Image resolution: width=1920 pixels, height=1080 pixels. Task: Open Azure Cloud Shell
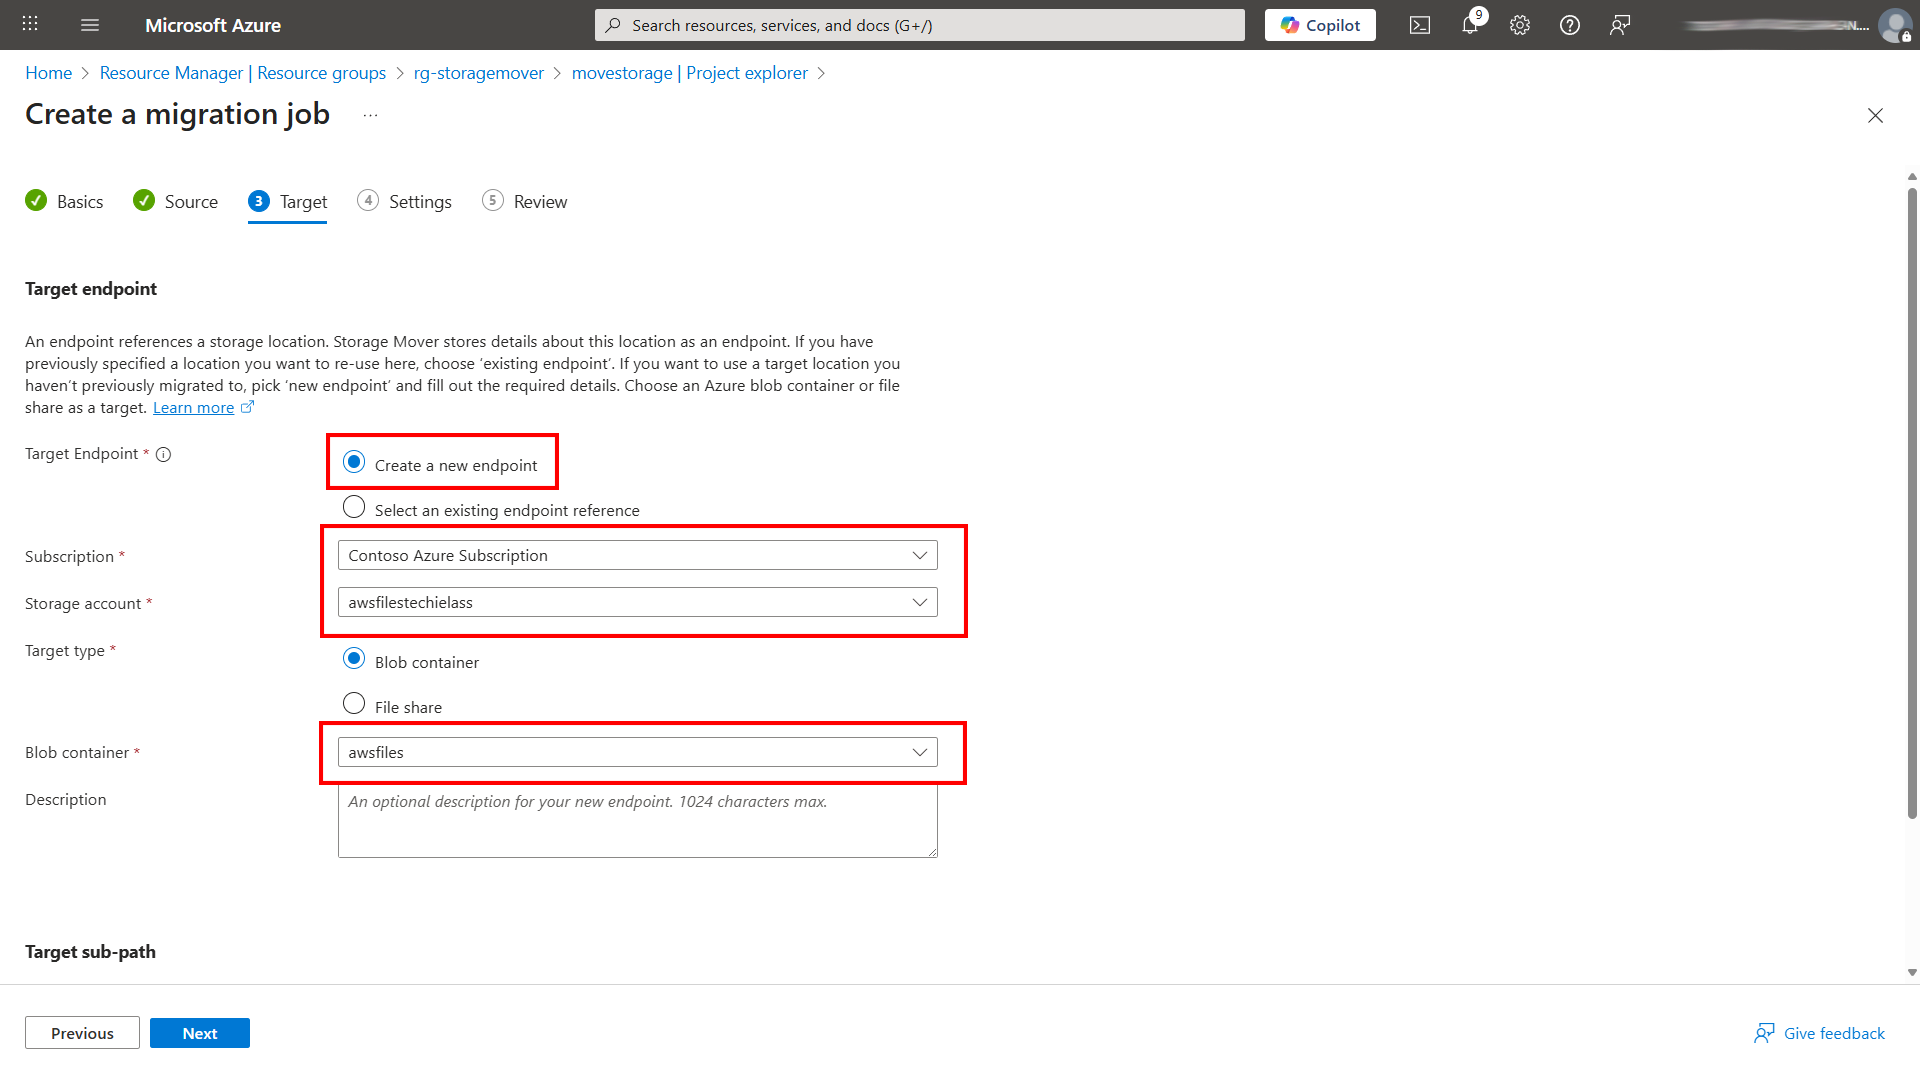[x=1419, y=25]
